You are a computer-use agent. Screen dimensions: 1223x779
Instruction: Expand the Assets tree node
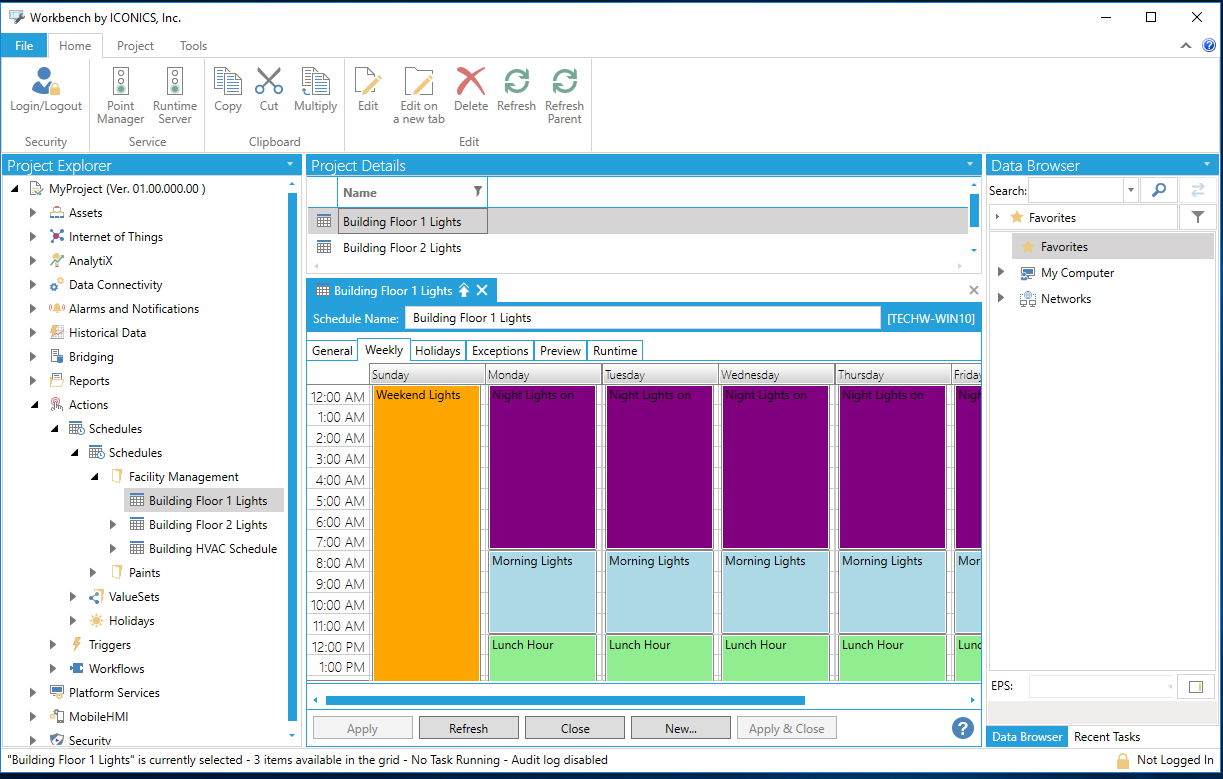(x=33, y=213)
